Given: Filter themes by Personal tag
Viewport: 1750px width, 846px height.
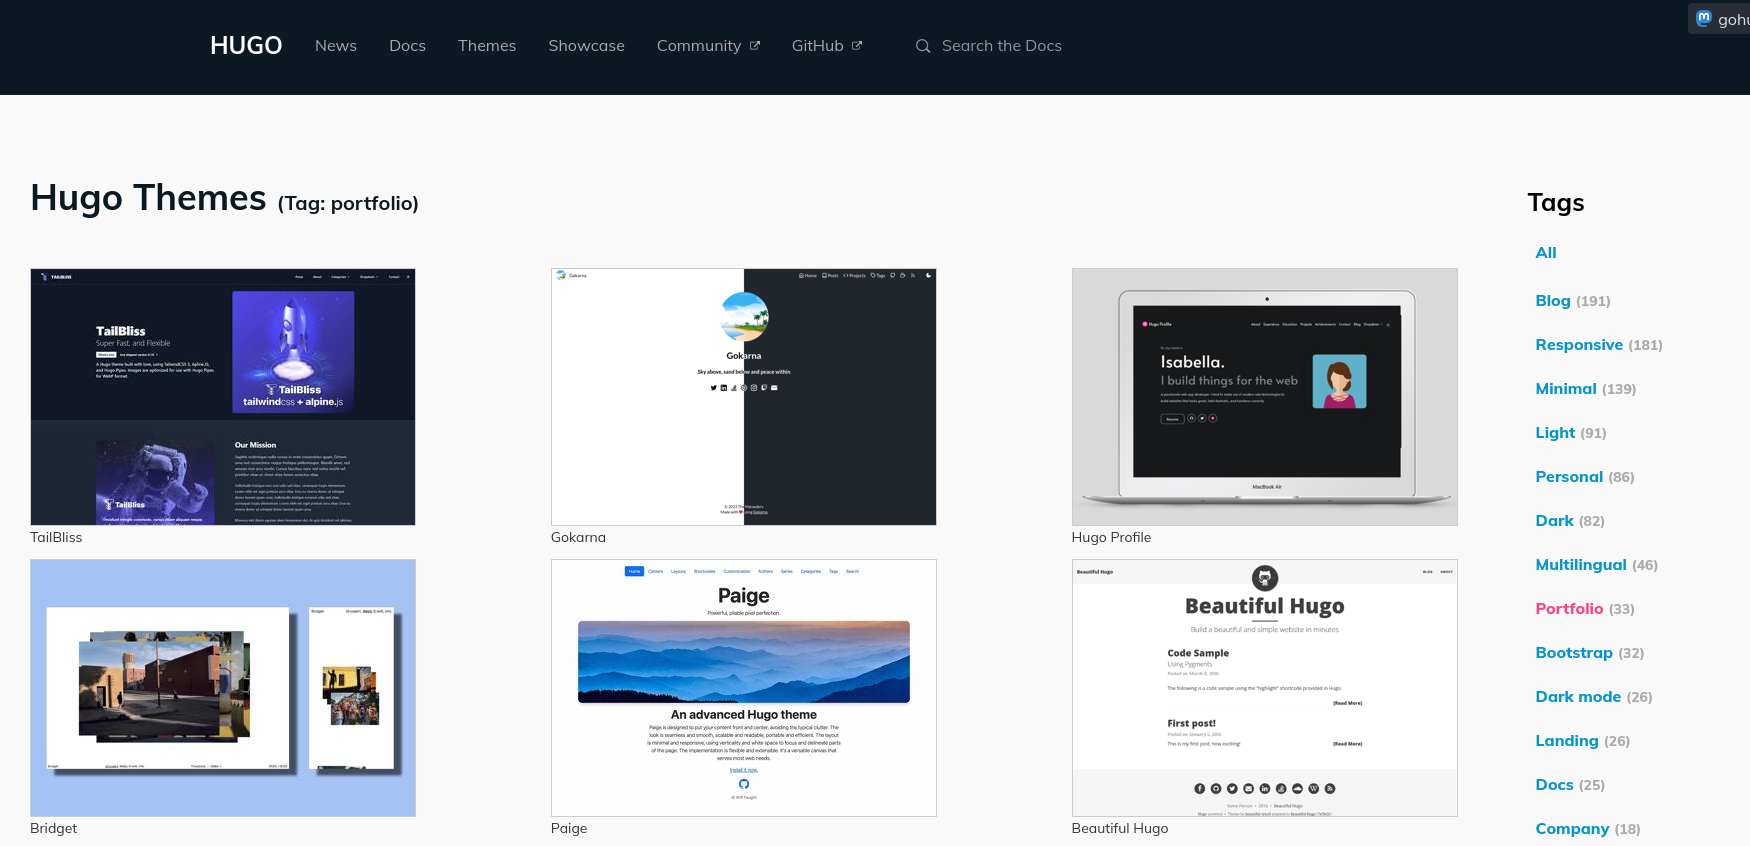Looking at the screenshot, I should tap(1569, 477).
